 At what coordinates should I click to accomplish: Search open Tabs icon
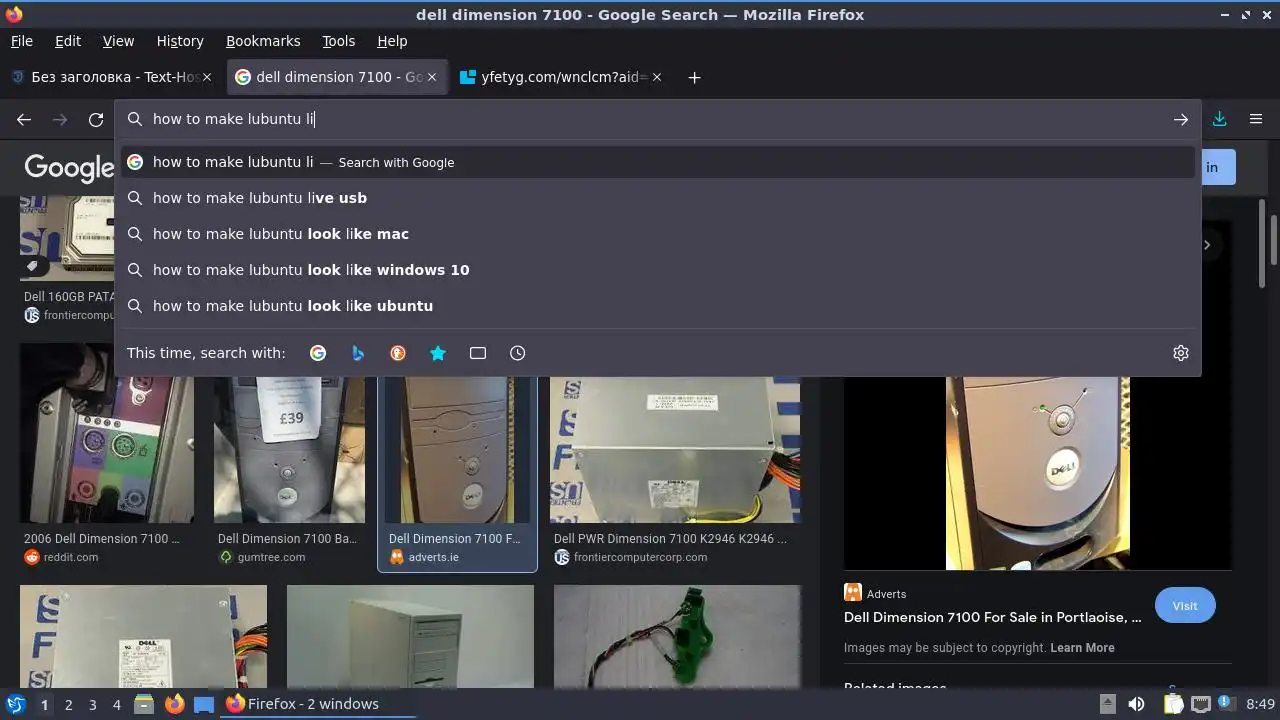coord(478,353)
